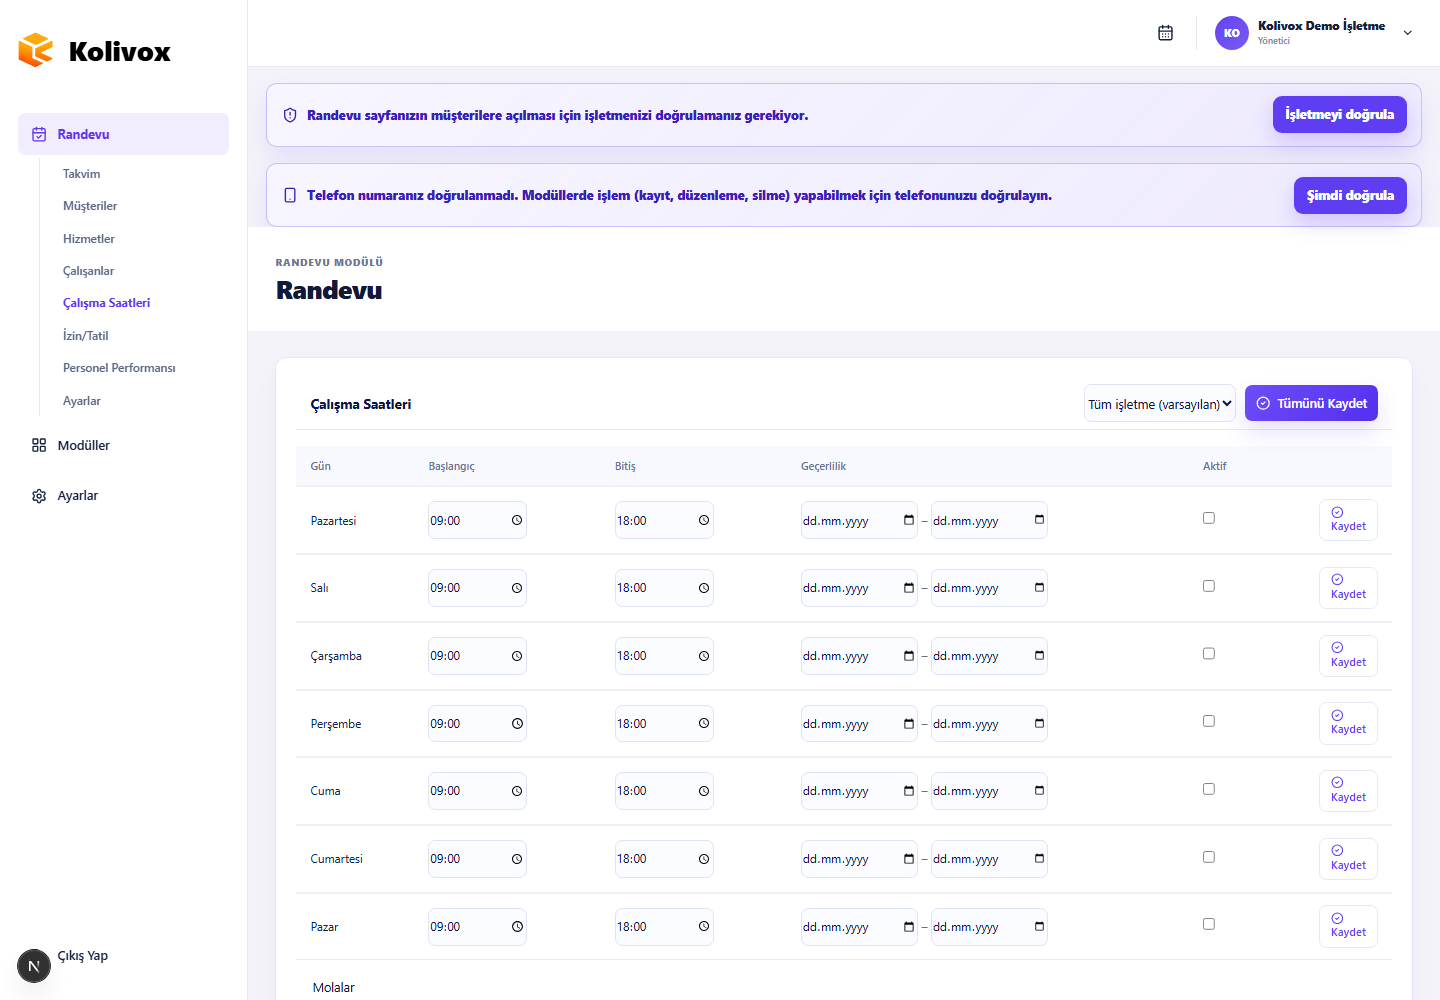Open the clock picker for Cumartesi end time
Image resolution: width=1440 pixels, height=1000 pixels.
pyautogui.click(x=704, y=859)
